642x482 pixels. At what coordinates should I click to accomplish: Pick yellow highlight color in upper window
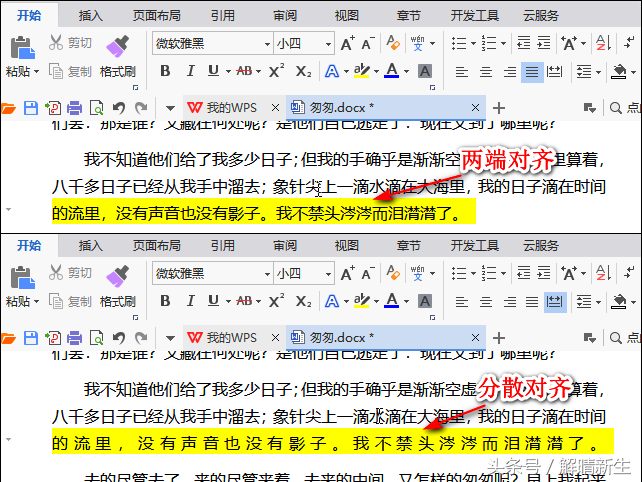pyautogui.click(x=362, y=71)
